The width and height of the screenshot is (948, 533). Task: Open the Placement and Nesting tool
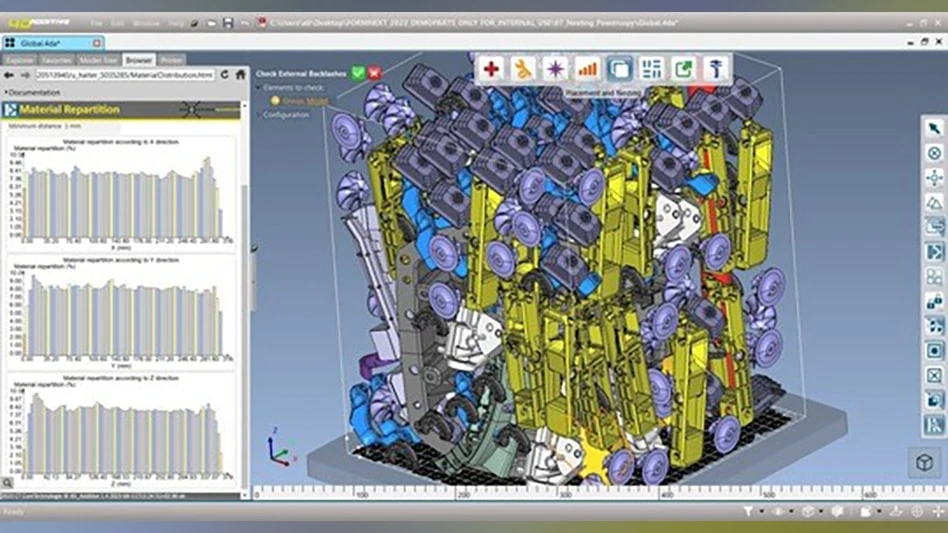[x=619, y=69]
